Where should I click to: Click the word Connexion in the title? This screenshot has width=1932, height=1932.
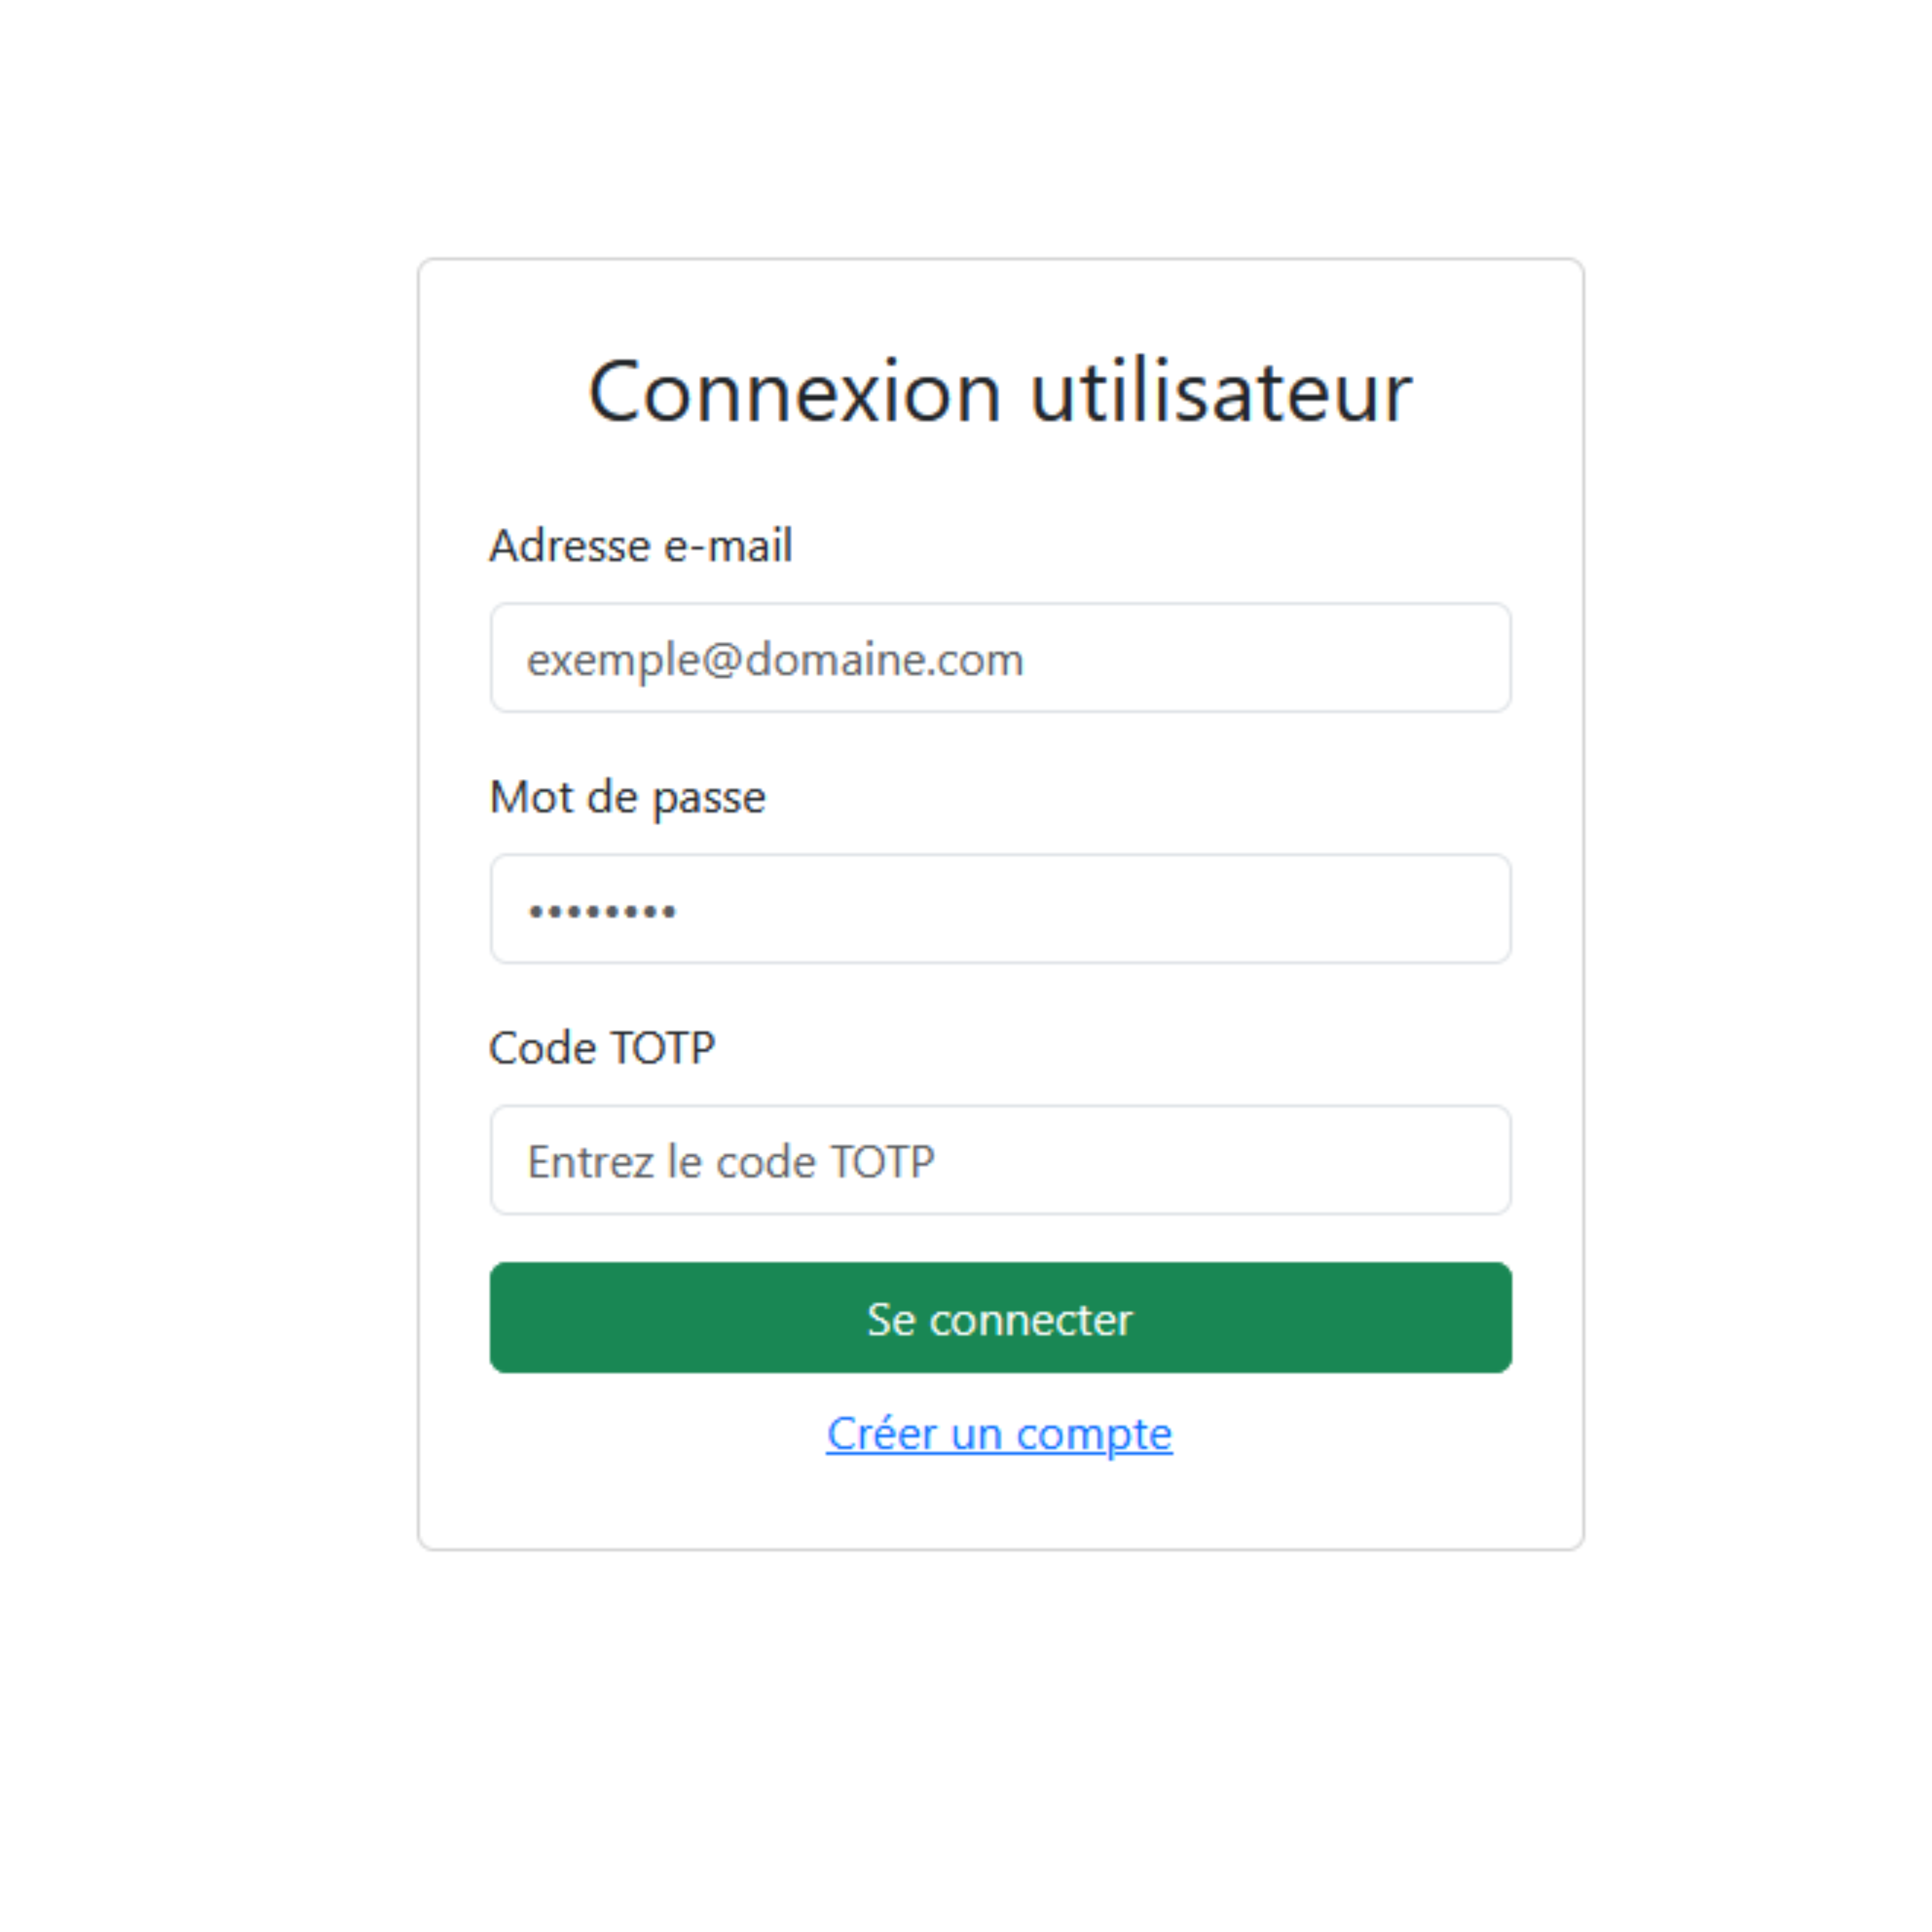coord(795,392)
